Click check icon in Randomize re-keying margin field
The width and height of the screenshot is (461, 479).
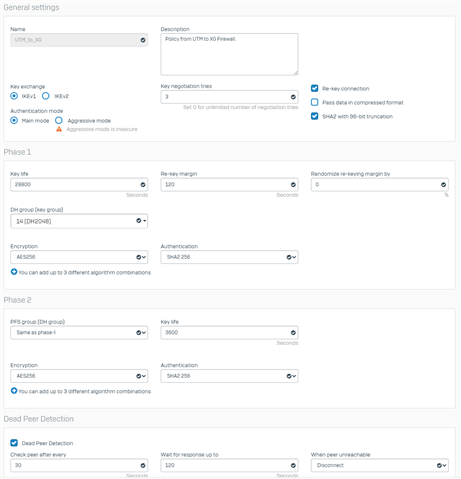pyautogui.click(x=443, y=185)
